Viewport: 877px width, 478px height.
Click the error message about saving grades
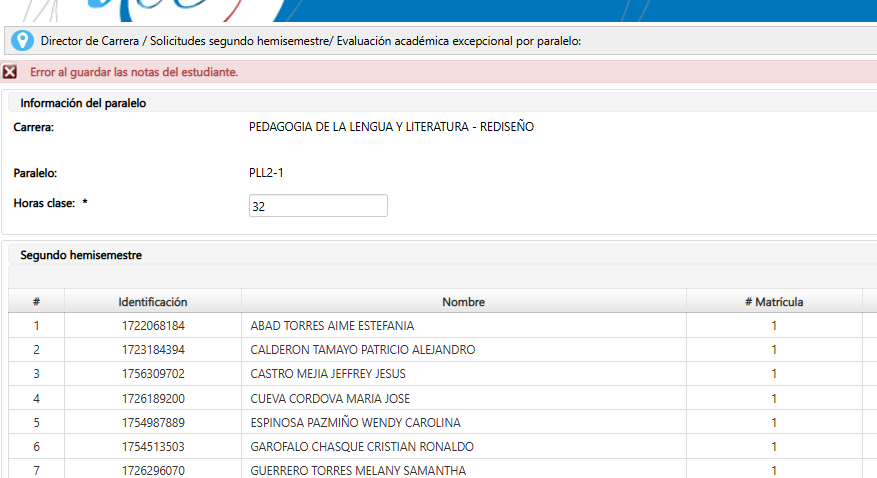tap(134, 72)
